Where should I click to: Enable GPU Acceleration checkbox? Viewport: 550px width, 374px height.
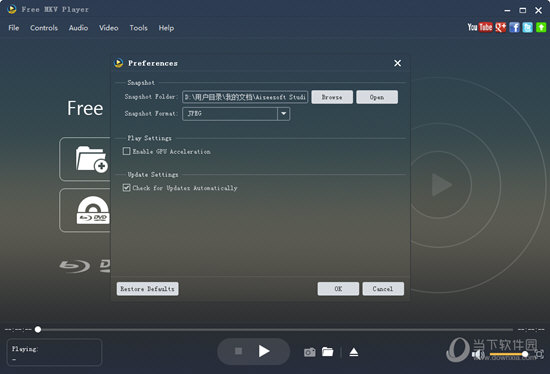127,151
